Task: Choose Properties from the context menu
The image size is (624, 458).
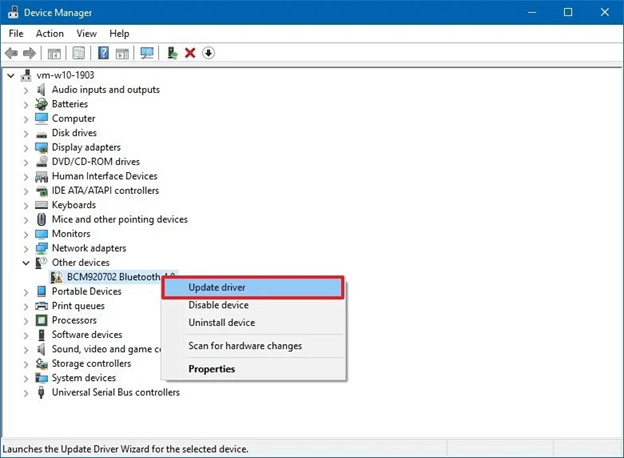Action: [x=254, y=369]
